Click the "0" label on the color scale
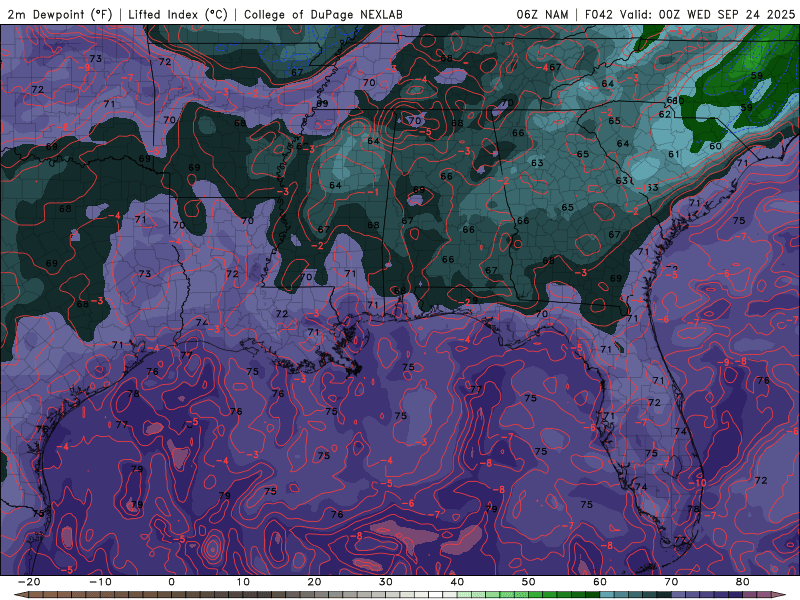Image resolution: width=800 pixels, height=600 pixels. [171, 582]
